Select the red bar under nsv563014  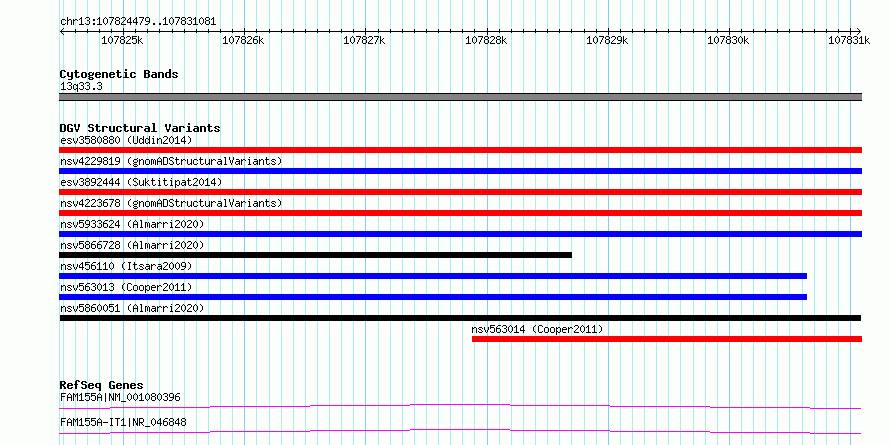pos(667,339)
